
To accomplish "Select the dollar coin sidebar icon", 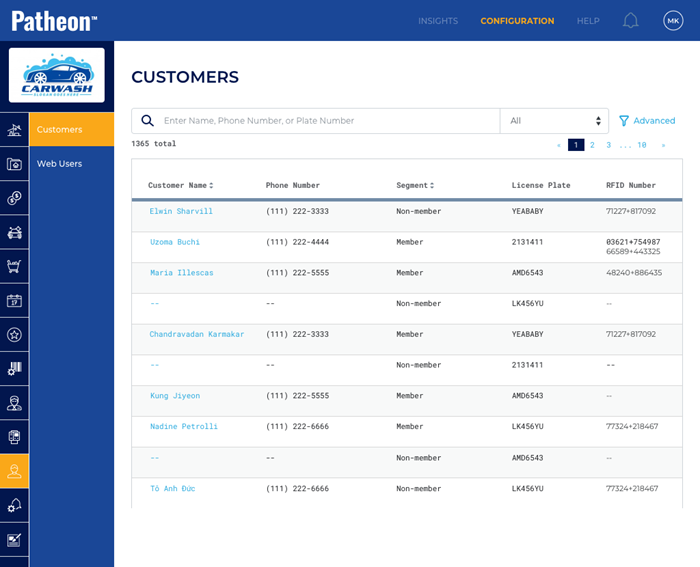I will point(14,198).
